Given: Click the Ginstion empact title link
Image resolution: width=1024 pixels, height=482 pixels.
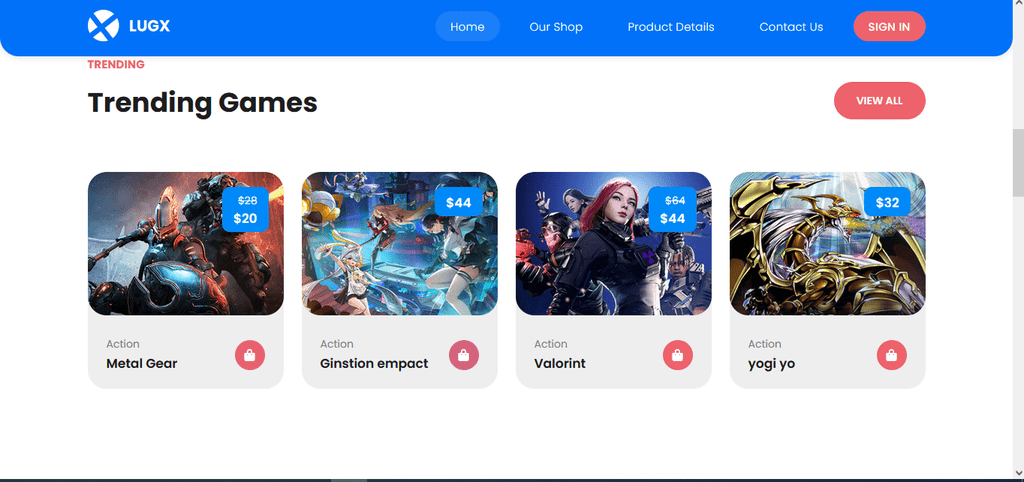Looking at the screenshot, I should coord(374,363).
